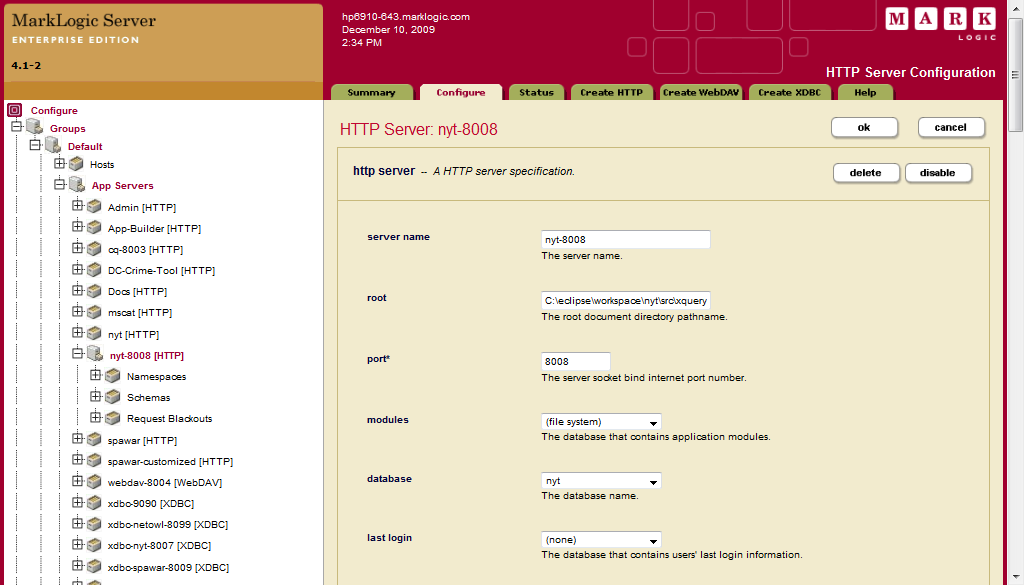
Task: Click the page vertical scrollbar thumb
Action: [1016, 74]
